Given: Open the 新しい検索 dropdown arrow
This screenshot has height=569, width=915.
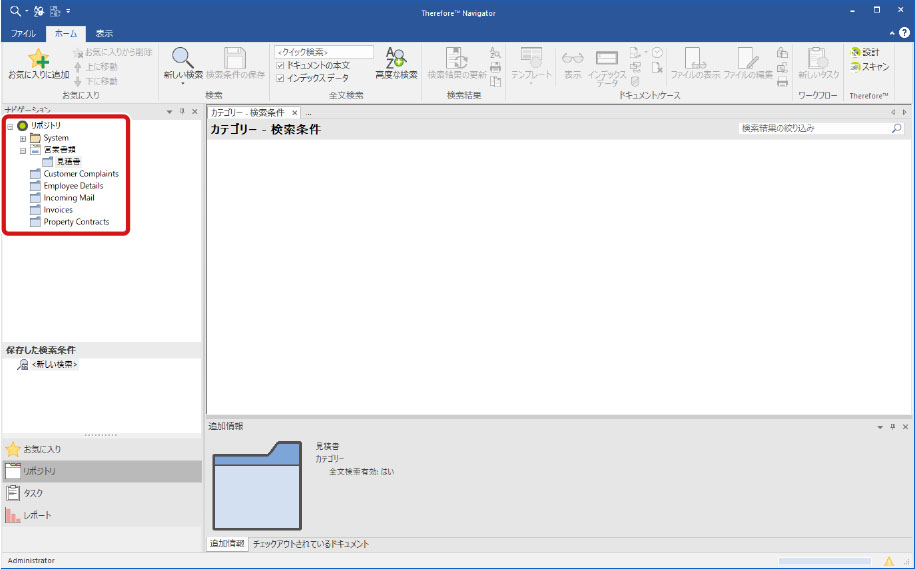Looking at the screenshot, I should click(183, 84).
